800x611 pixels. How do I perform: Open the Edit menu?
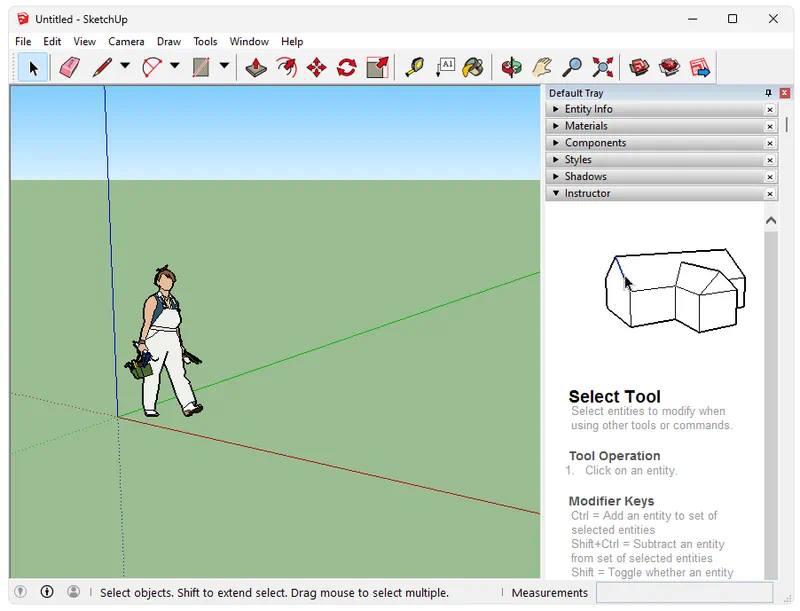pos(52,41)
